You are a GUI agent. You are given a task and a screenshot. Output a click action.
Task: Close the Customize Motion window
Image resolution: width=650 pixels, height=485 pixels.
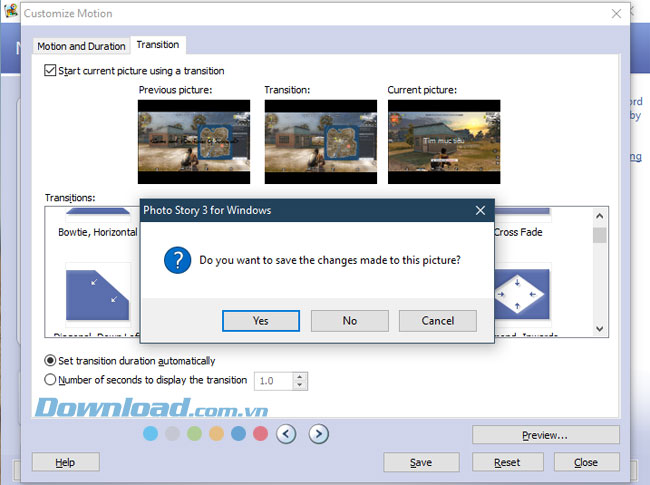(616, 14)
